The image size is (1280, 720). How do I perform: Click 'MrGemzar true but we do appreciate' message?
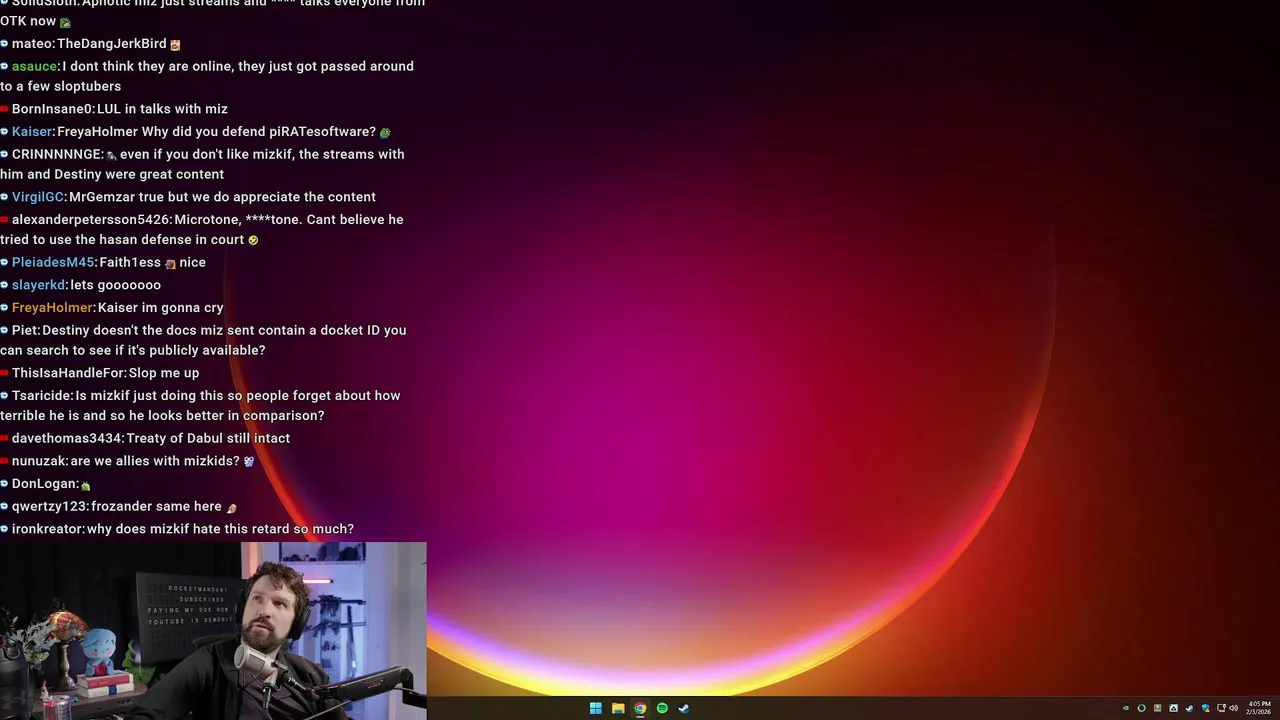pos(223,197)
